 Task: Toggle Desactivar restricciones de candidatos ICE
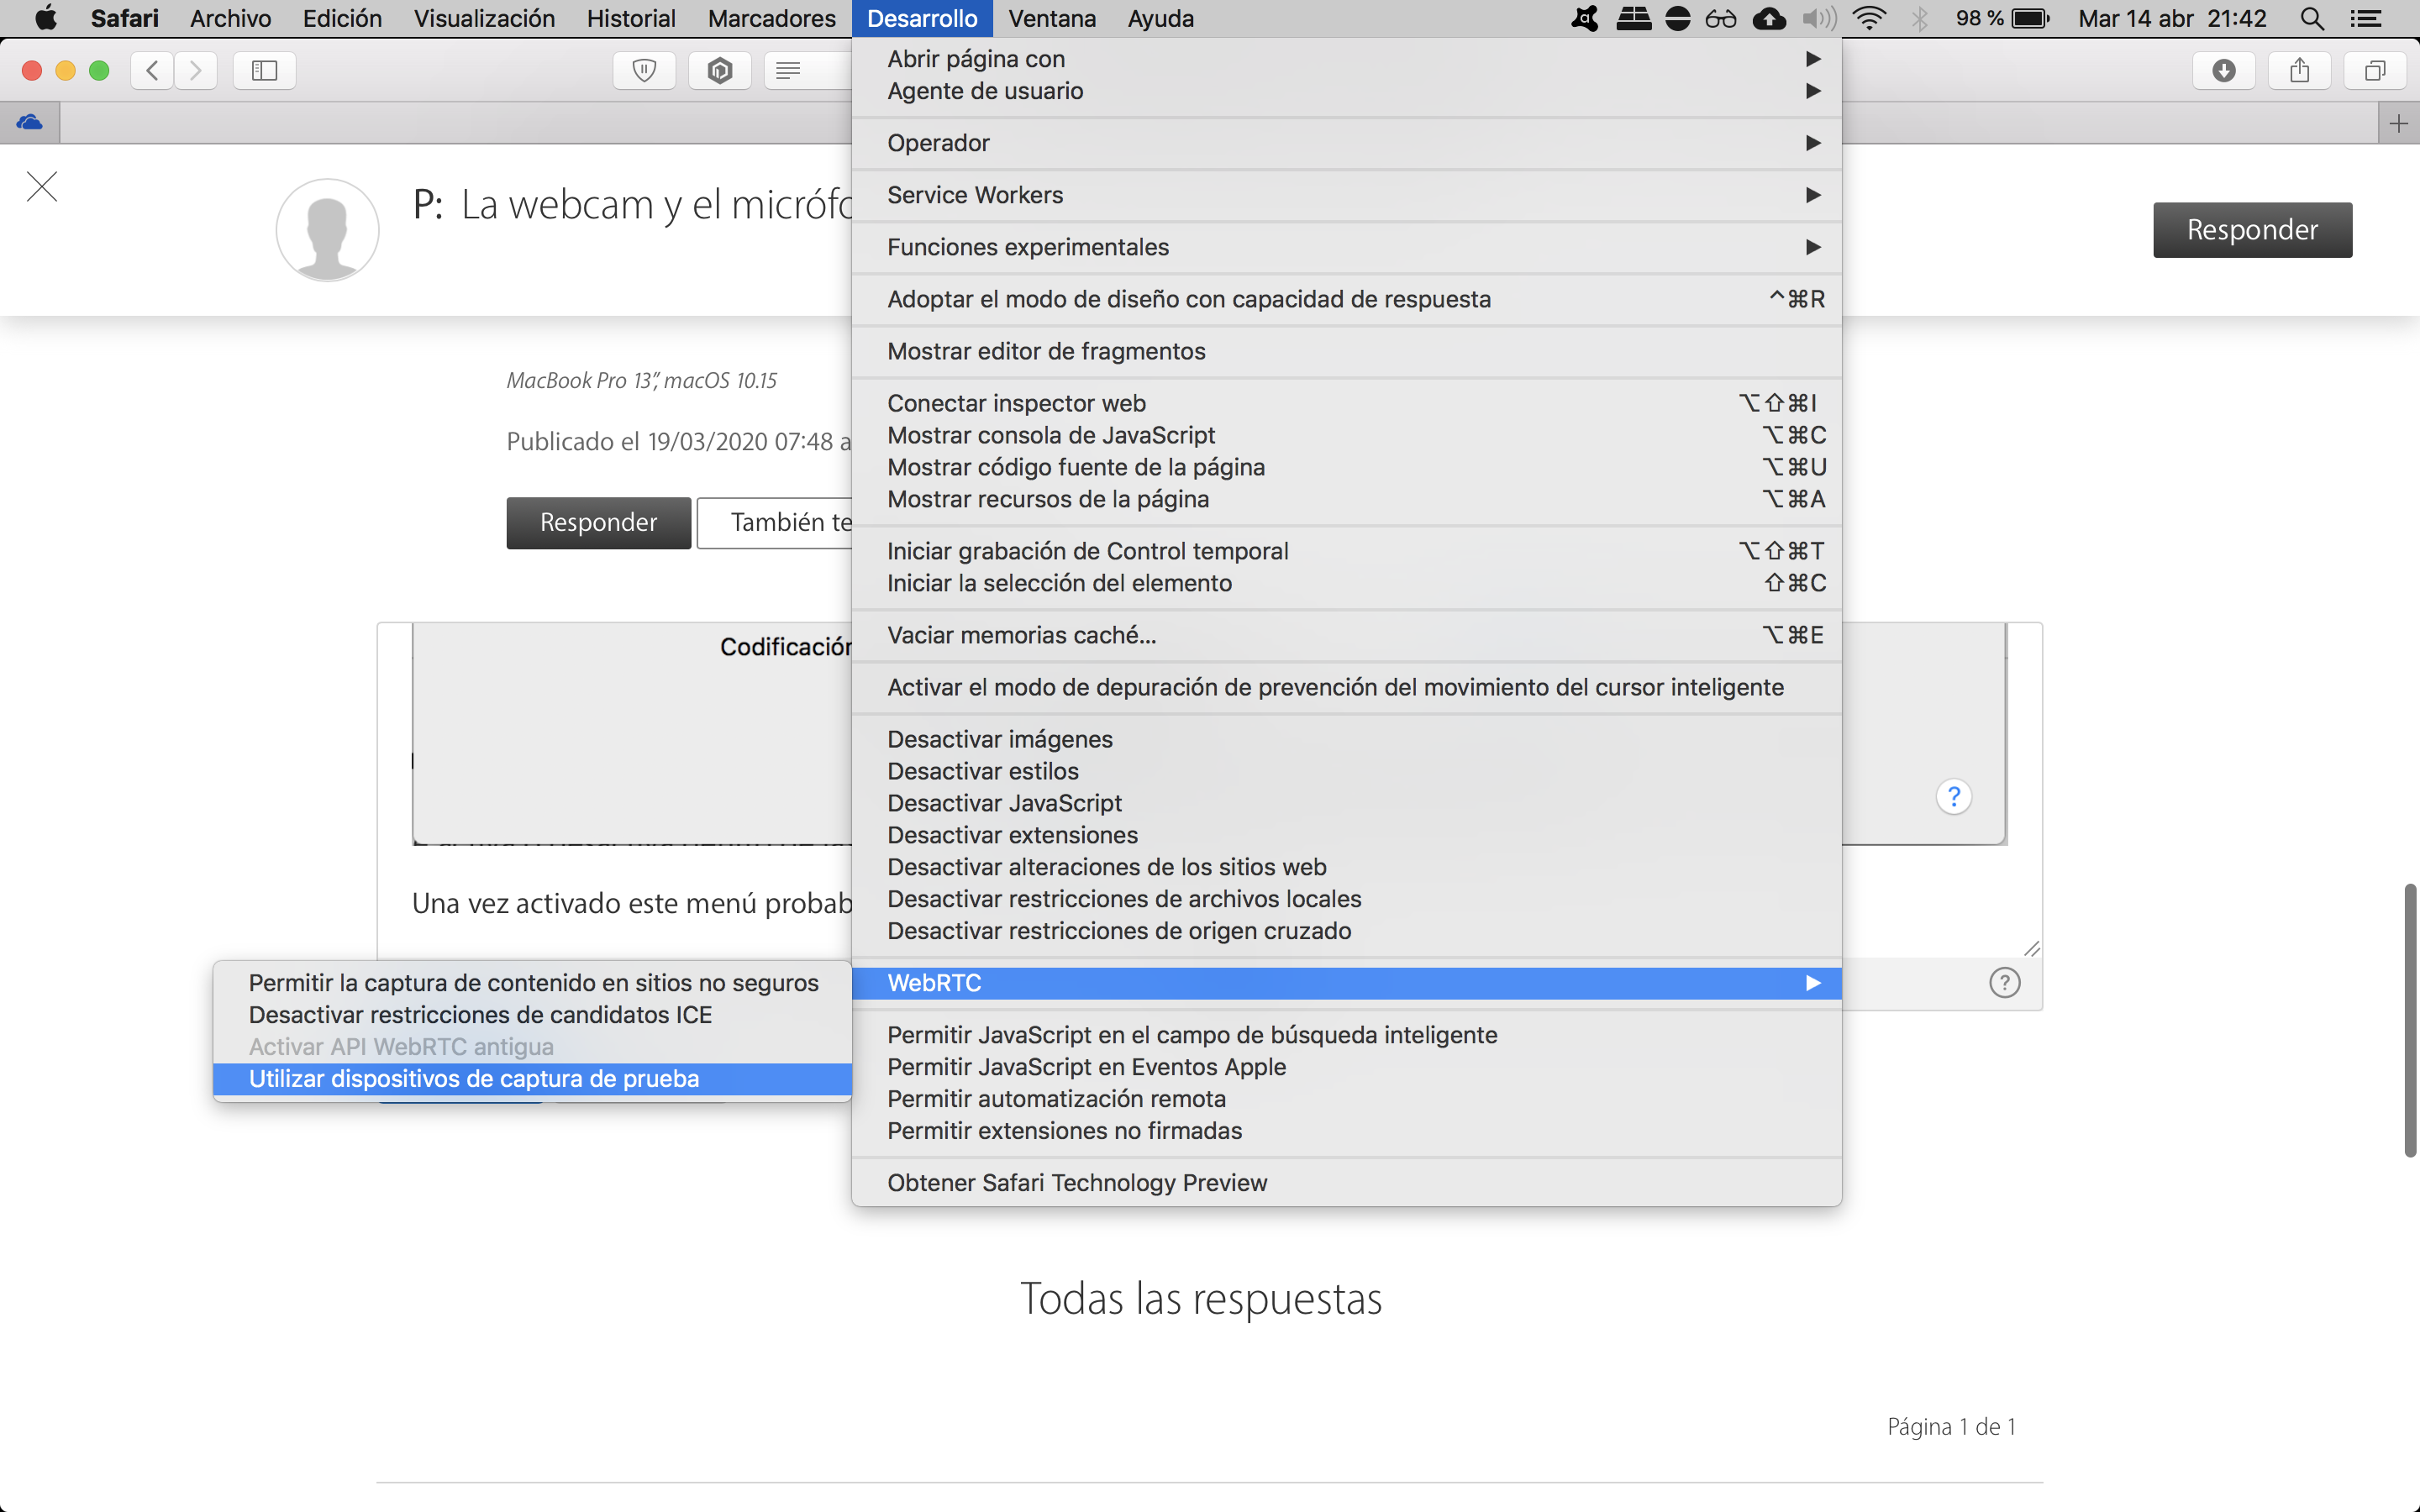[480, 1014]
